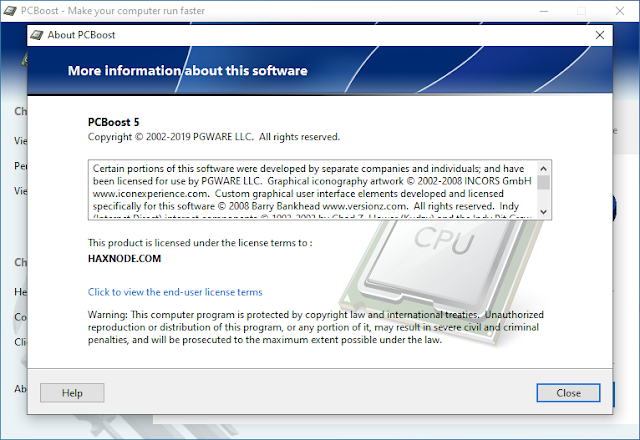
Task: Click the PCBoost main window title icon
Action: point(10,11)
